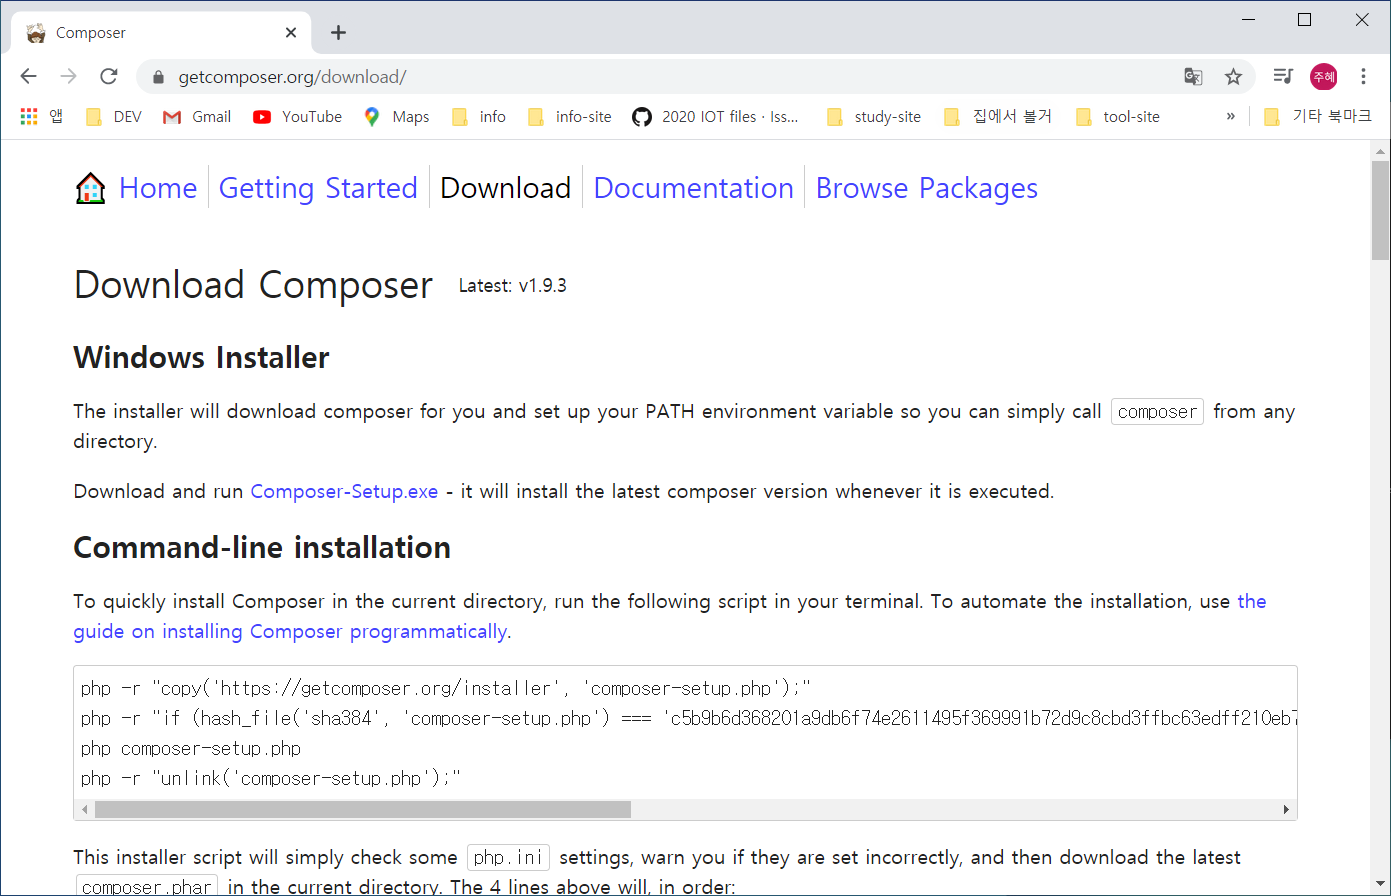
Task: Open the Gmail bookmark
Action: [x=198, y=116]
